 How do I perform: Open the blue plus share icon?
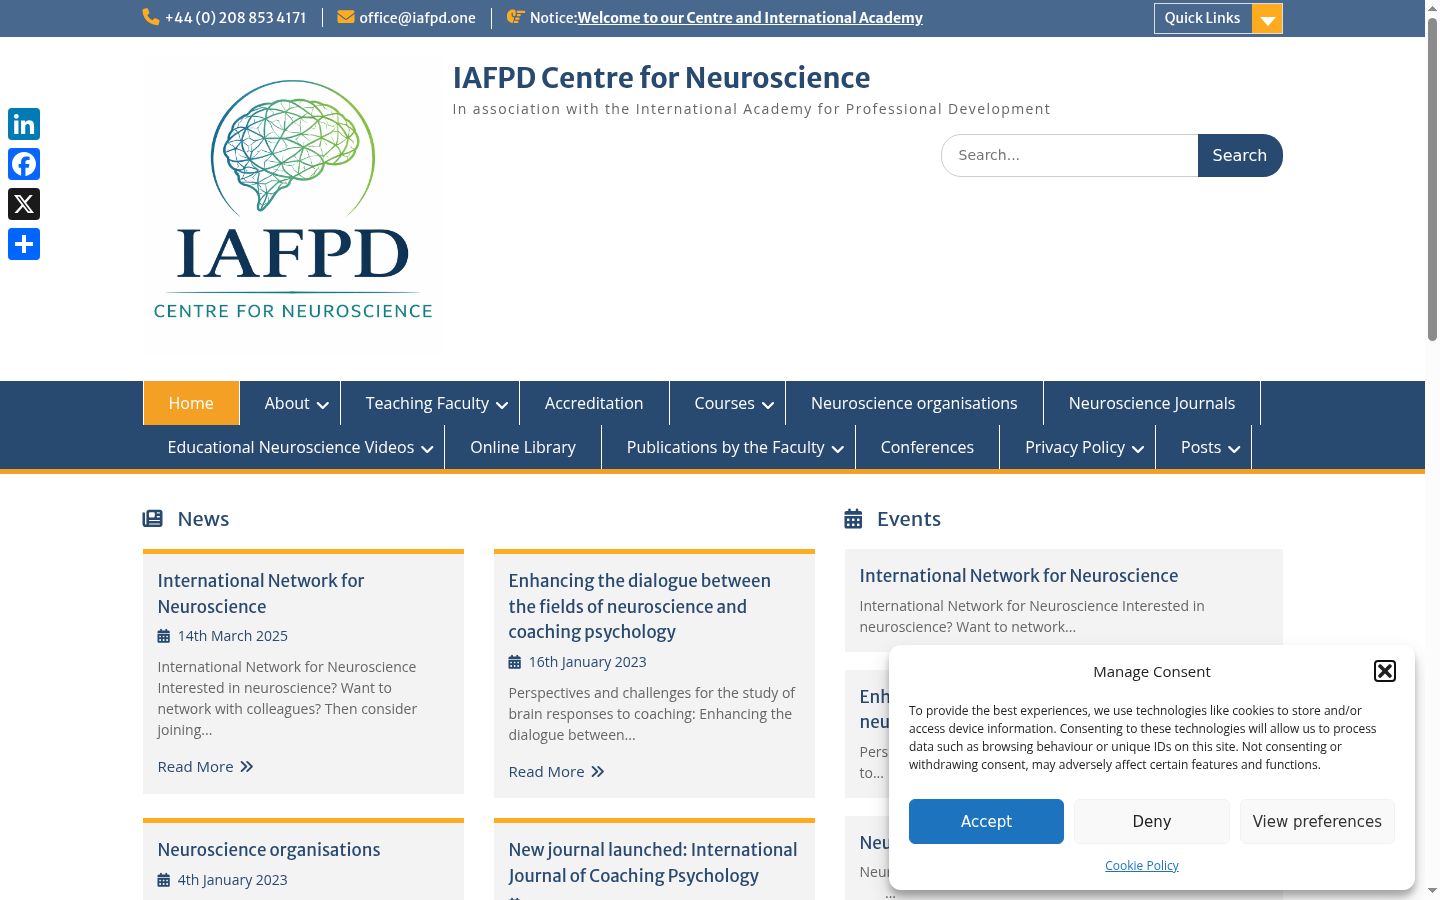click(x=24, y=244)
